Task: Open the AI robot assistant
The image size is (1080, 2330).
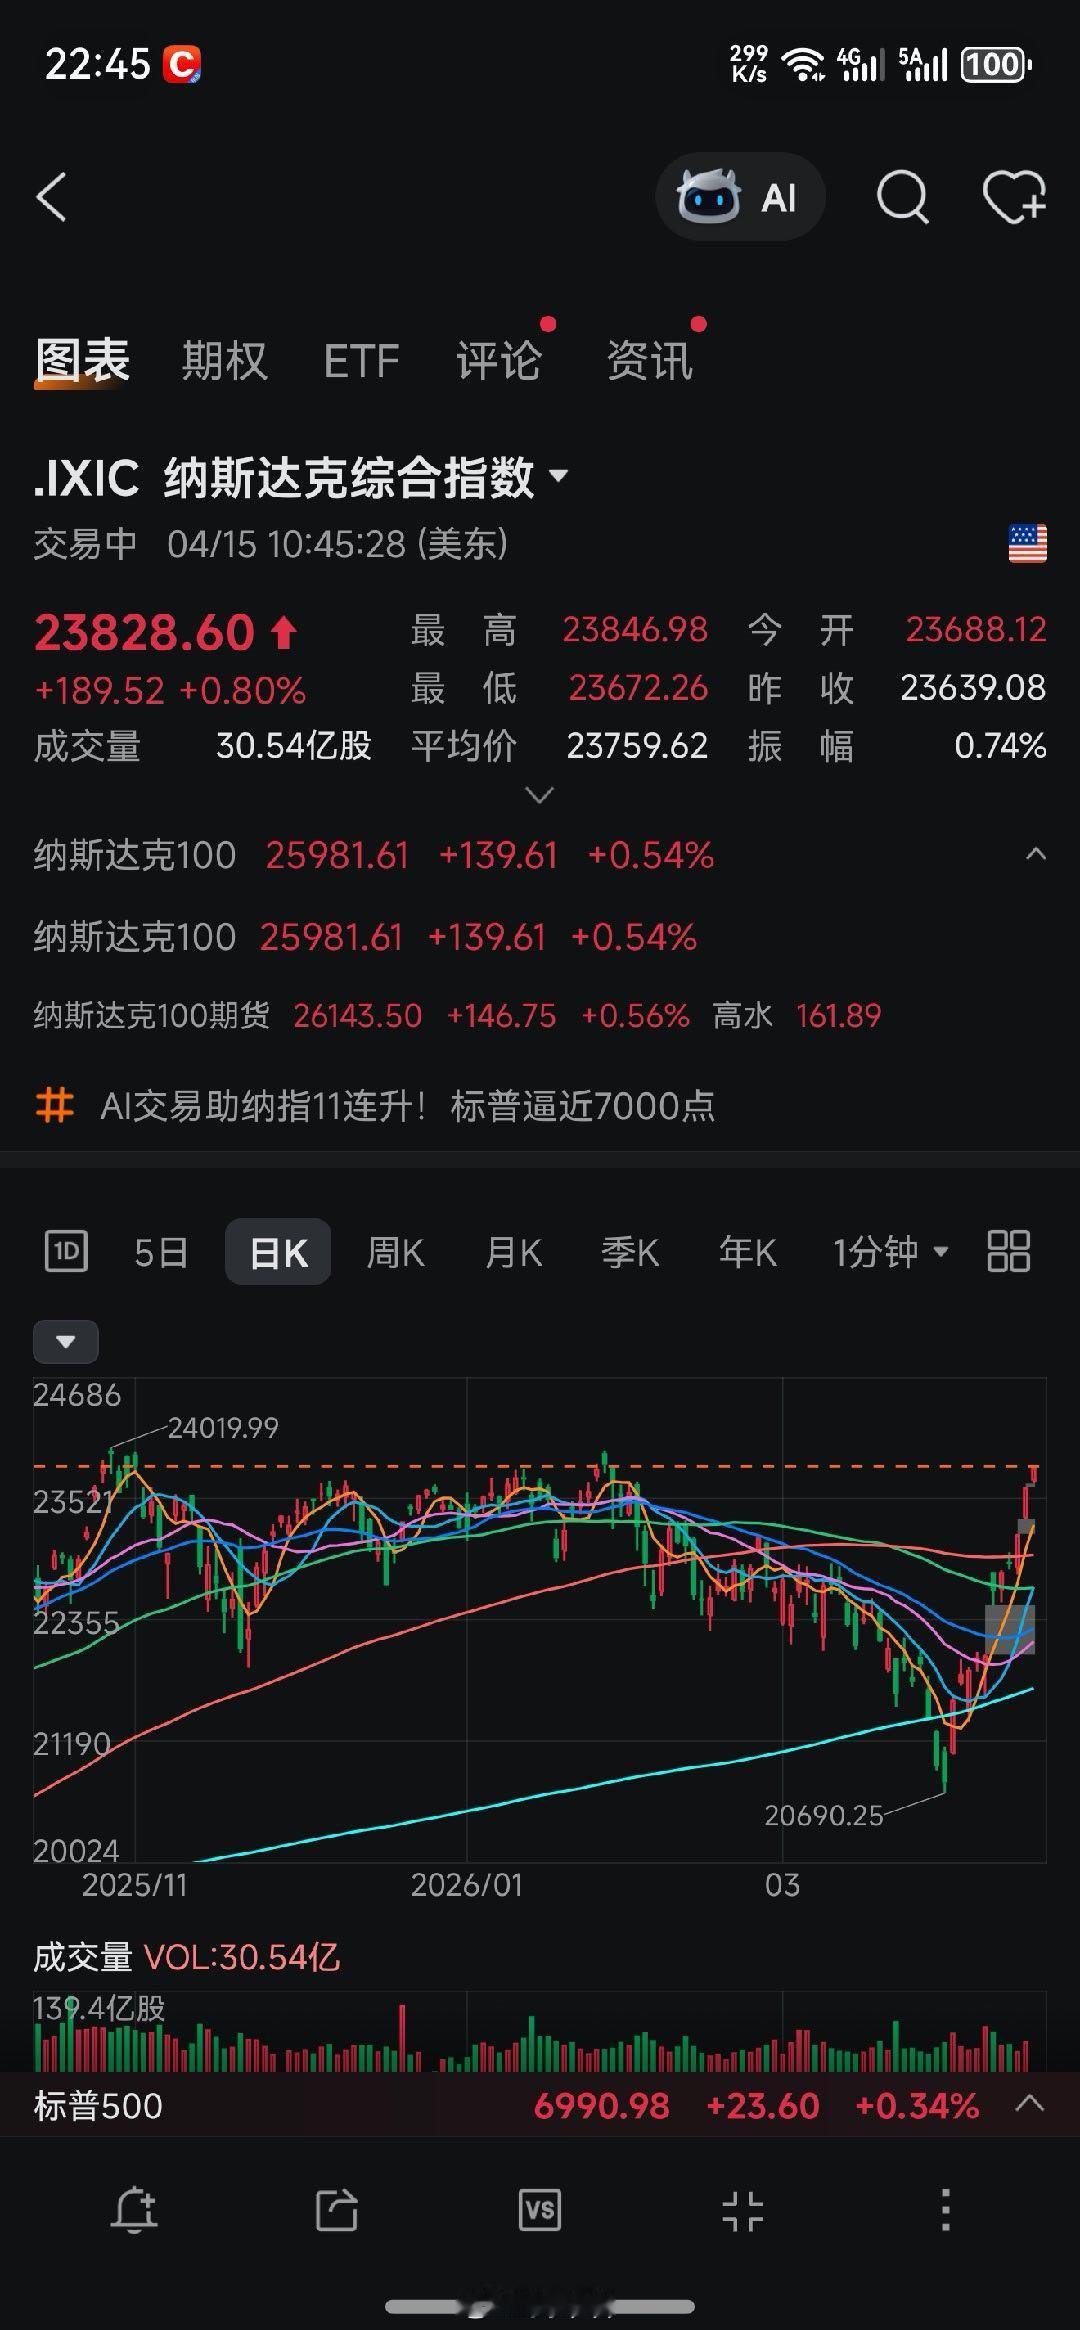Action: coord(740,197)
